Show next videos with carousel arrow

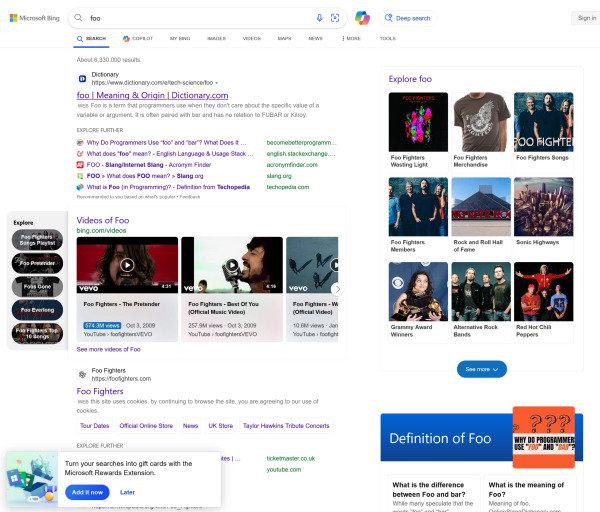337,289
